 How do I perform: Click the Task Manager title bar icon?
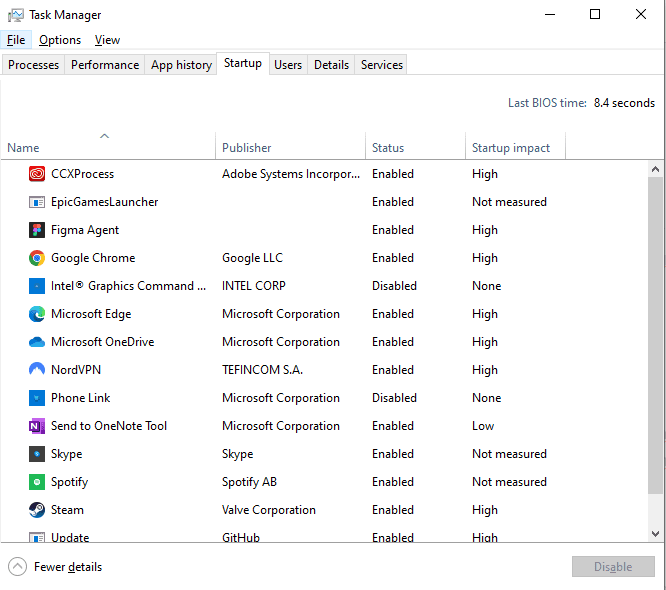click(16, 15)
